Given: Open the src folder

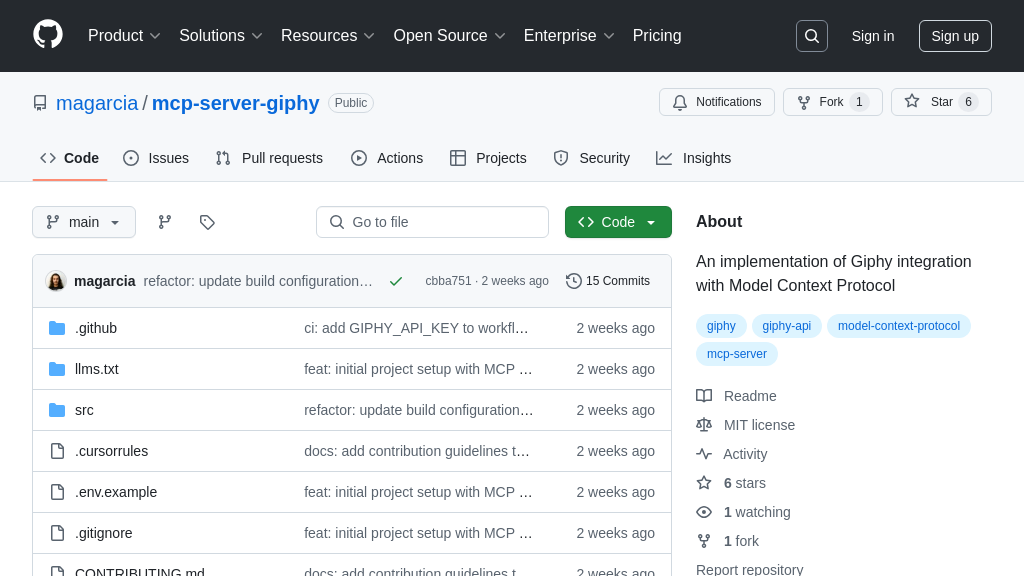Looking at the screenshot, I should (84, 410).
